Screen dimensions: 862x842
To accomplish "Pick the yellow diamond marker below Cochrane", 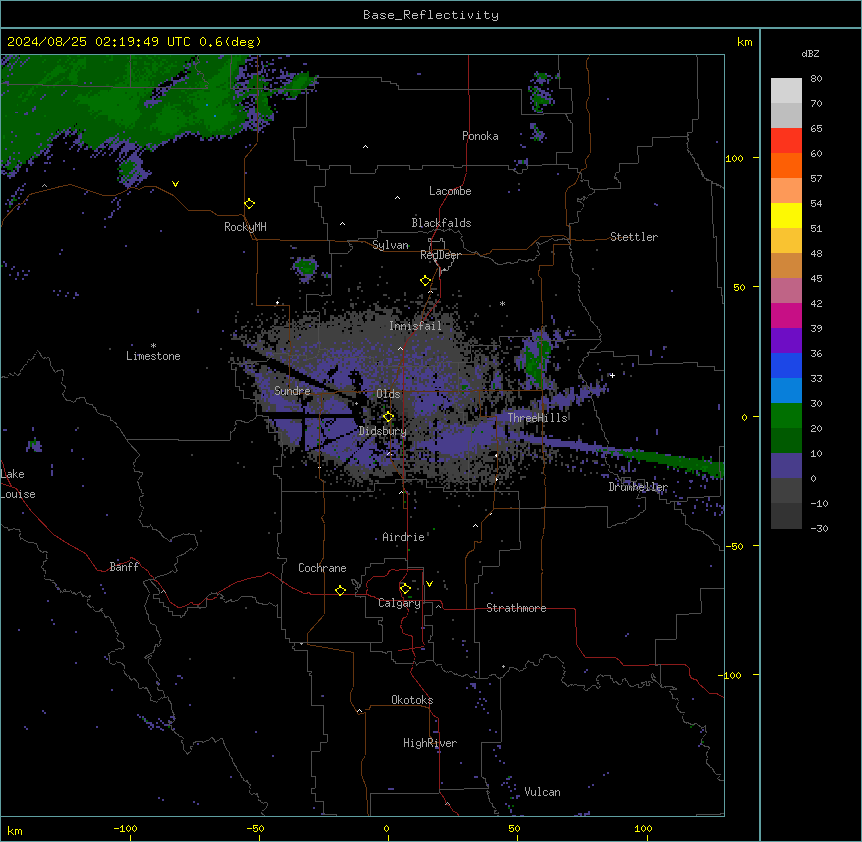I will click(340, 590).
